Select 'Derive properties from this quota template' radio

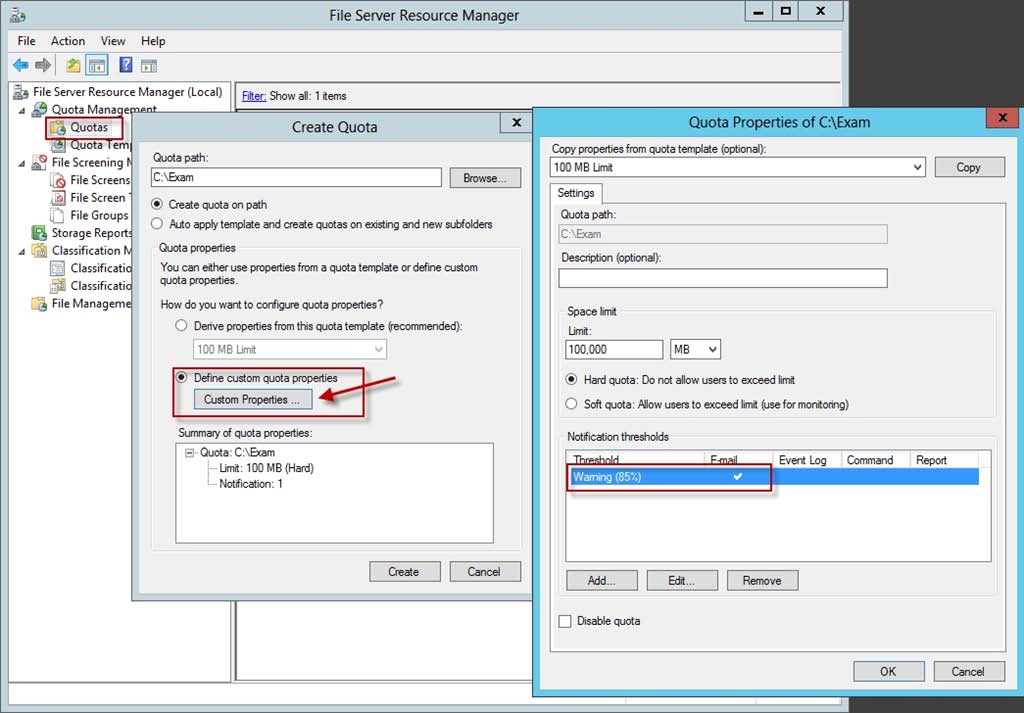tap(182, 326)
